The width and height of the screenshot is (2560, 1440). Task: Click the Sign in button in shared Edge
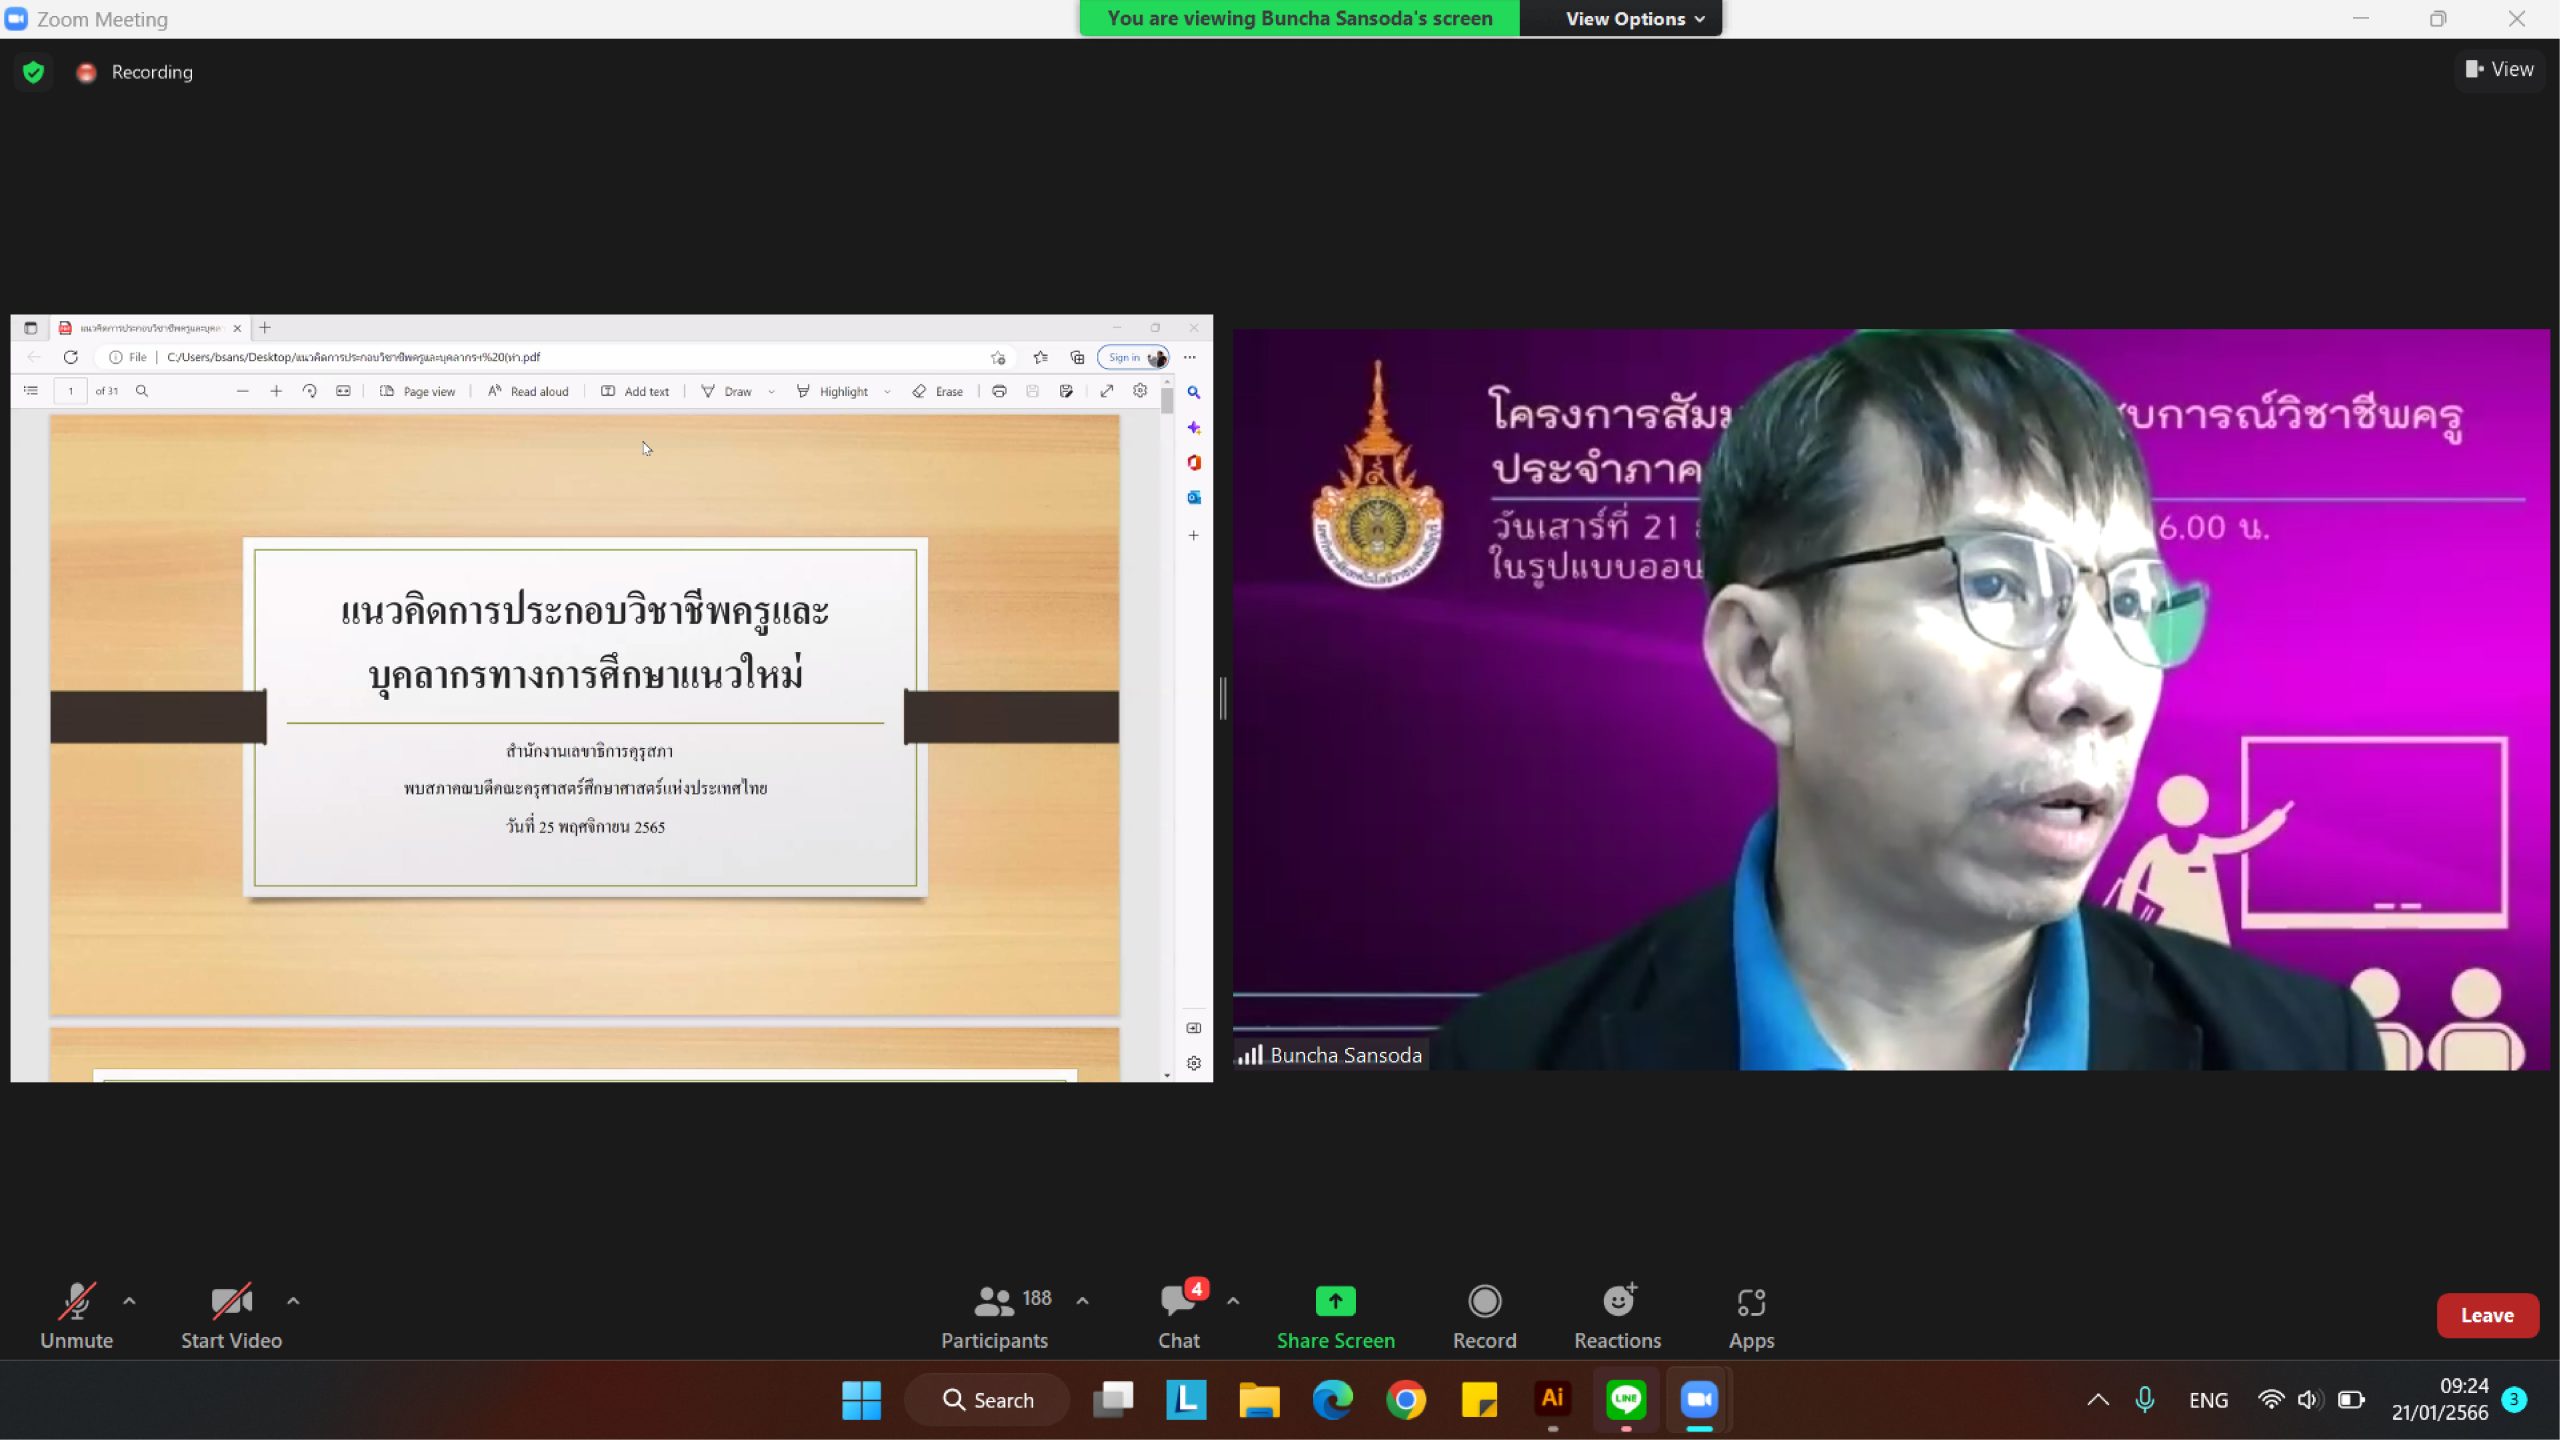click(x=1133, y=357)
